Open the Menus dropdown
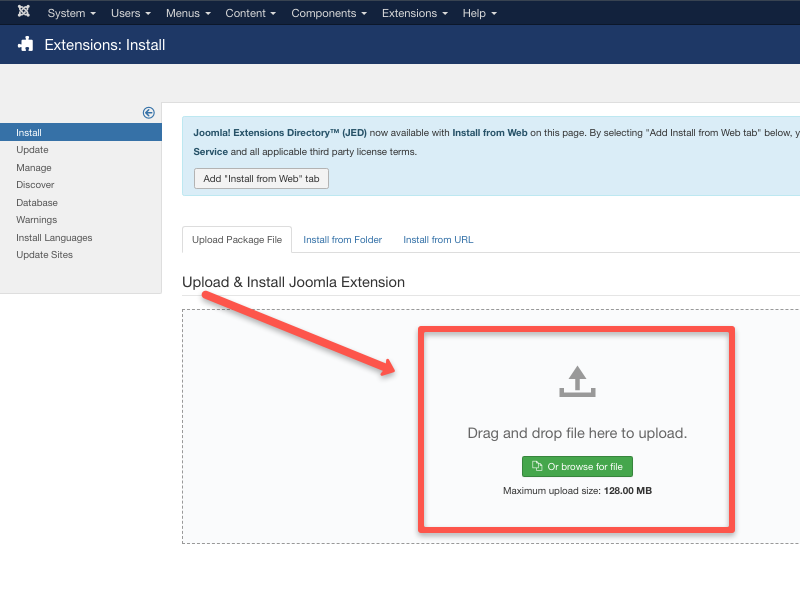The image size is (800, 600). pos(188,13)
